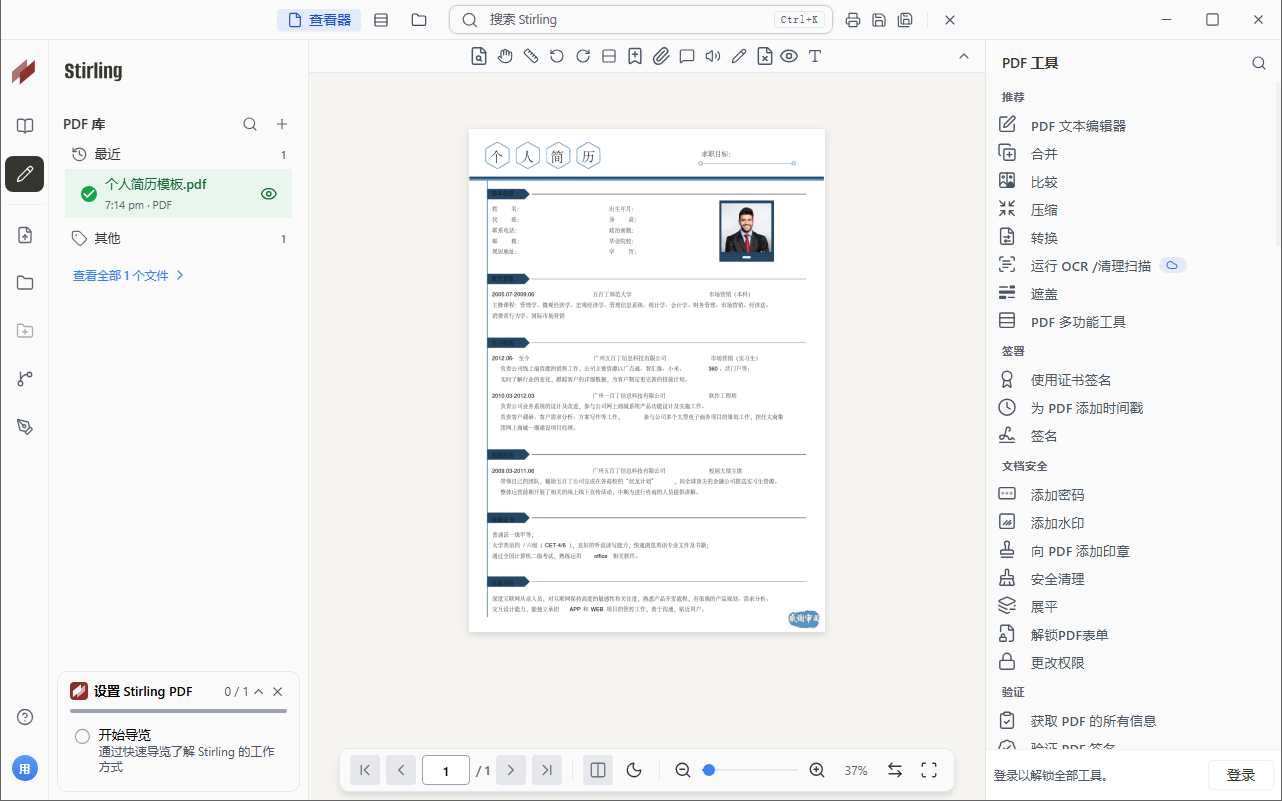Open the help question mark icon
The height and width of the screenshot is (801, 1282).
click(x=25, y=717)
